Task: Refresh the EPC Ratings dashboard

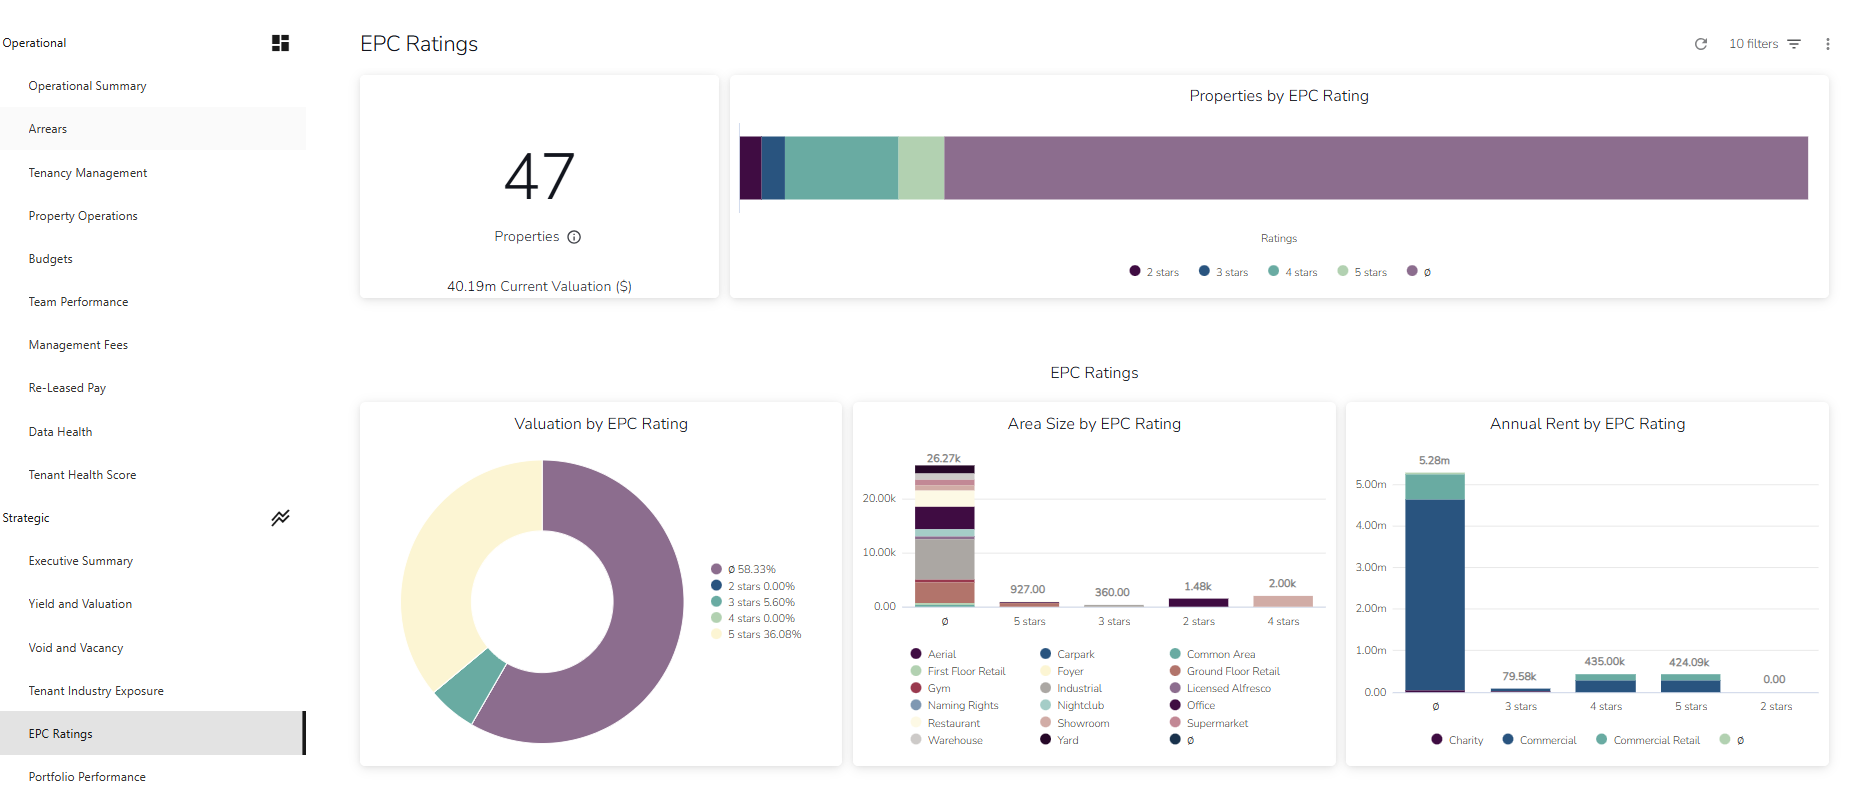Action: point(1700,44)
